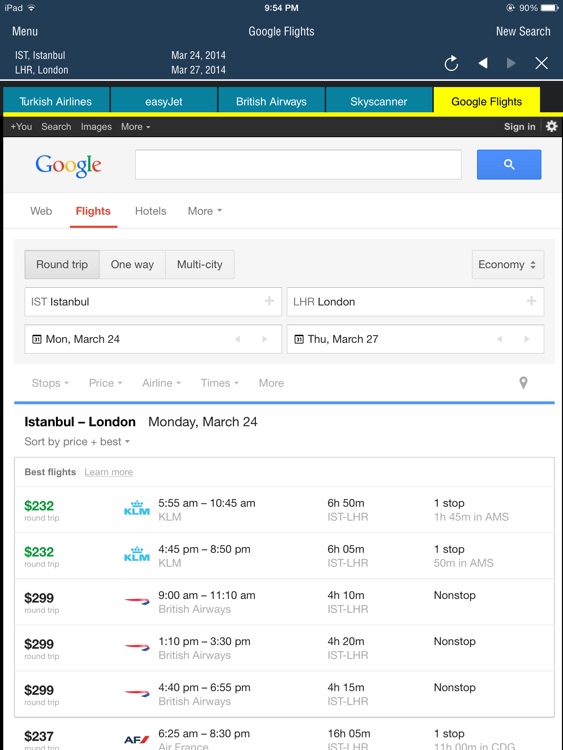Expand the Times filter

pos(220,383)
